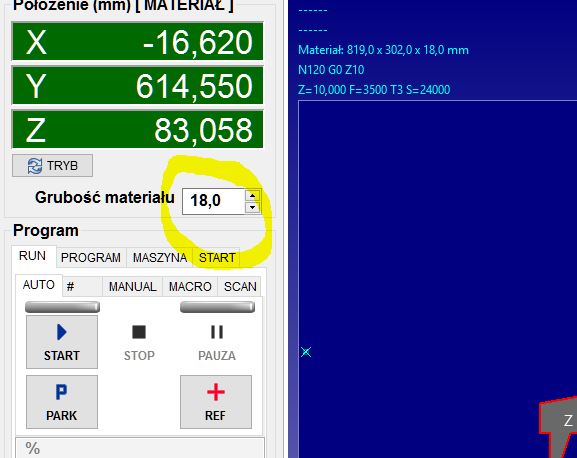Open the SCAN sub-tab

(240, 286)
